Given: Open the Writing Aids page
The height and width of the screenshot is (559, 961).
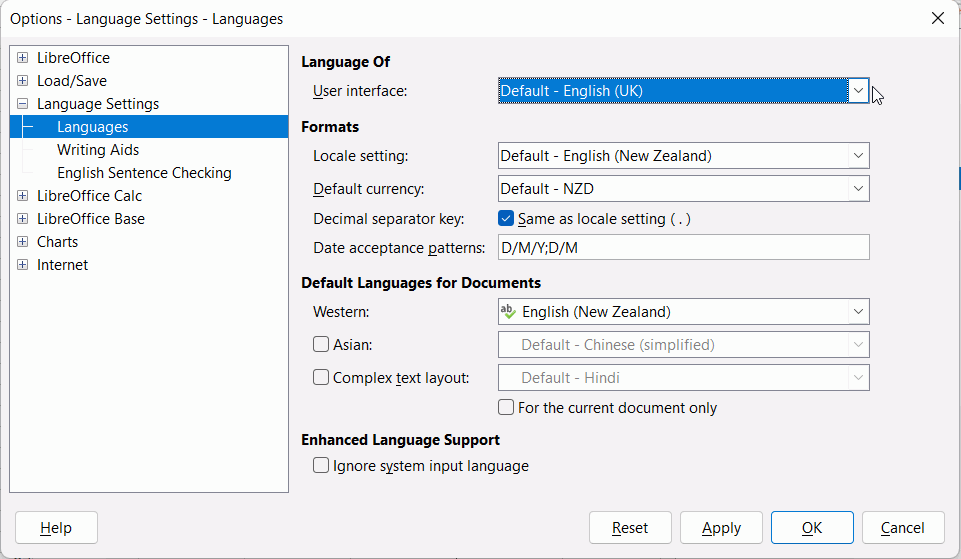Looking at the screenshot, I should [98, 150].
